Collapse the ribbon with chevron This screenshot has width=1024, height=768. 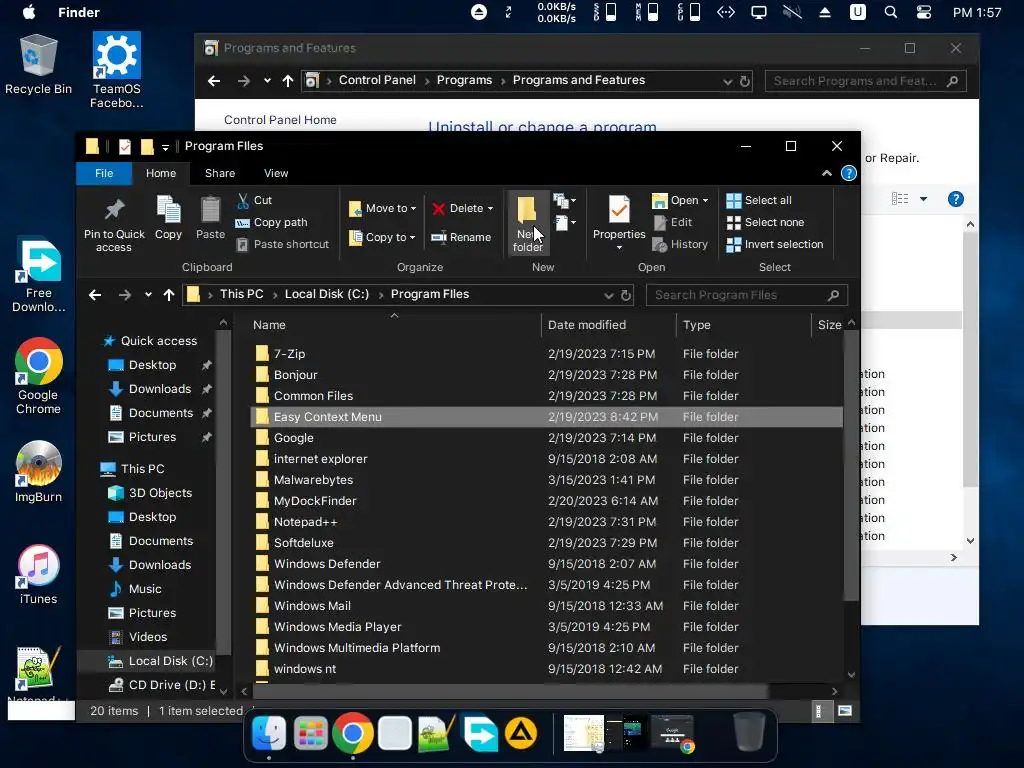coord(827,173)
